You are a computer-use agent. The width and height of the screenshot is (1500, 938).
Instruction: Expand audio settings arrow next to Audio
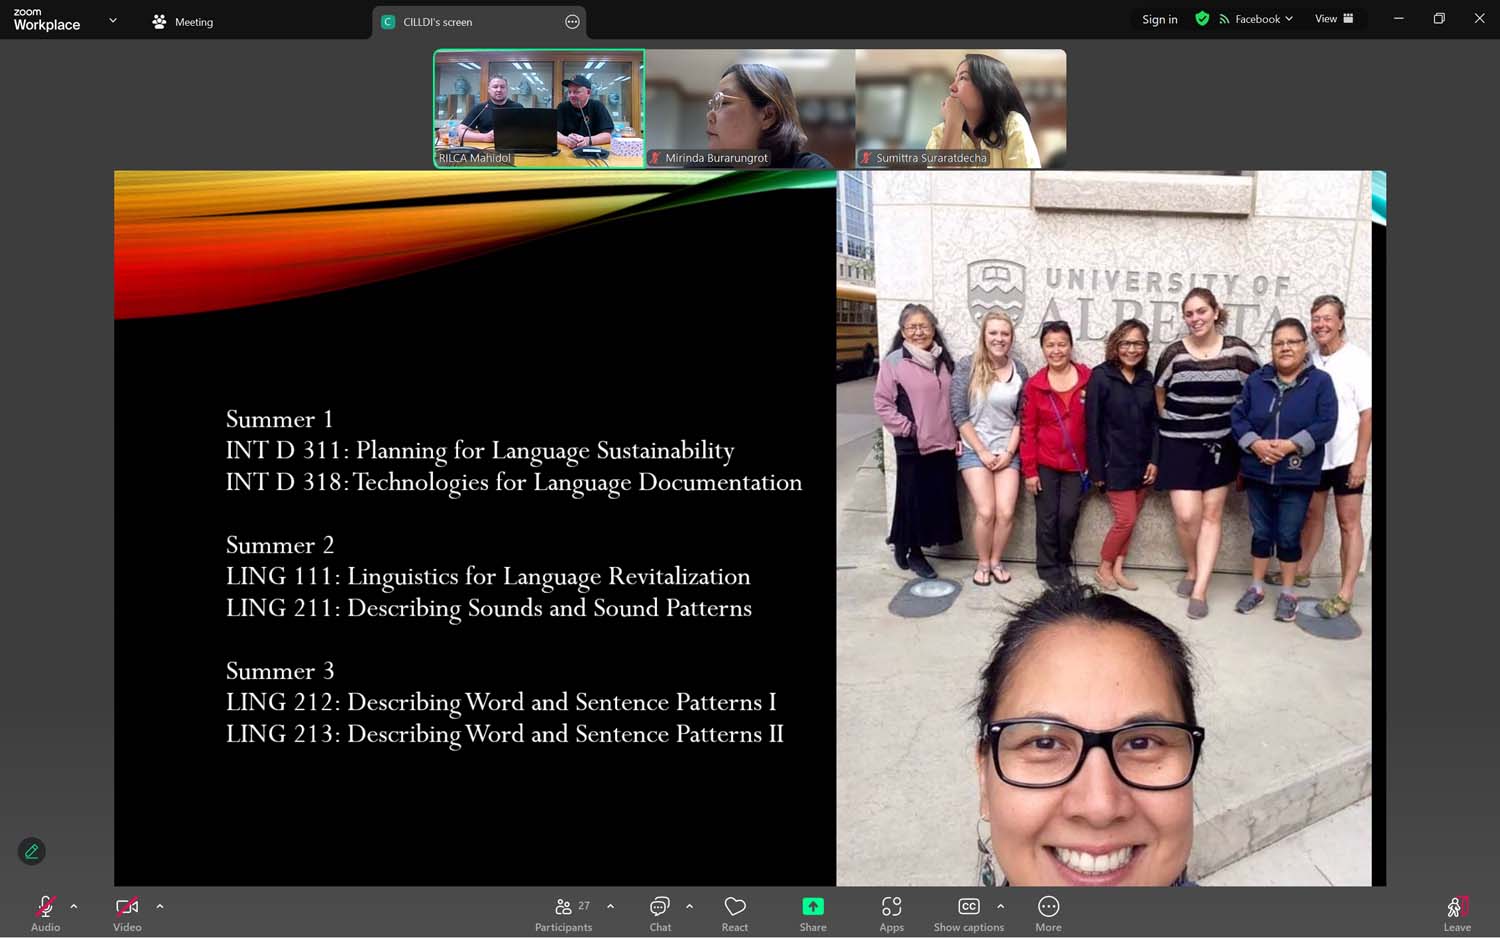click(x=74, y=906)
